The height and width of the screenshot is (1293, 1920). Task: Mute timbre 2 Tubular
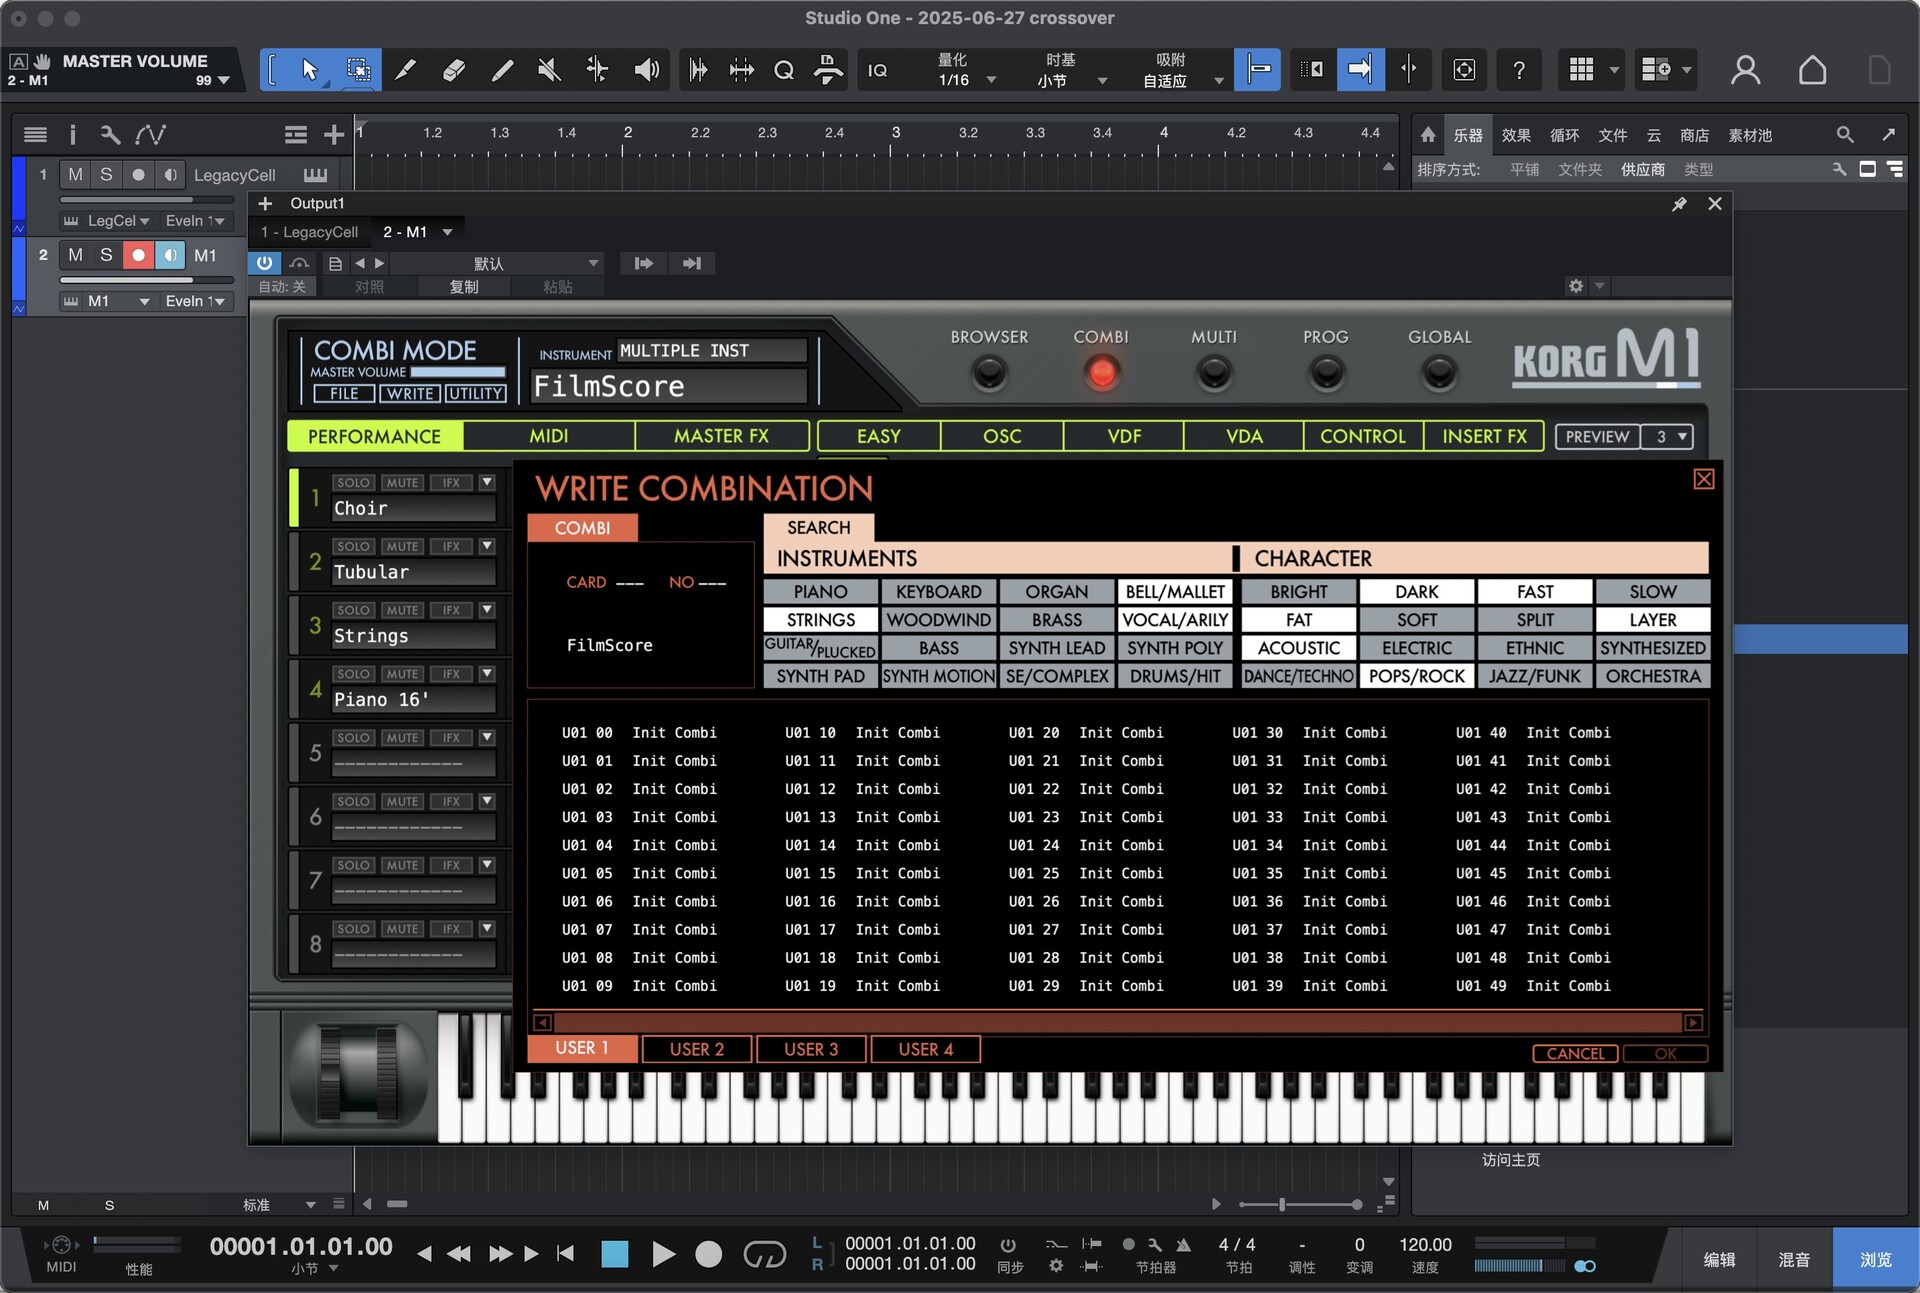click(402, 546)
